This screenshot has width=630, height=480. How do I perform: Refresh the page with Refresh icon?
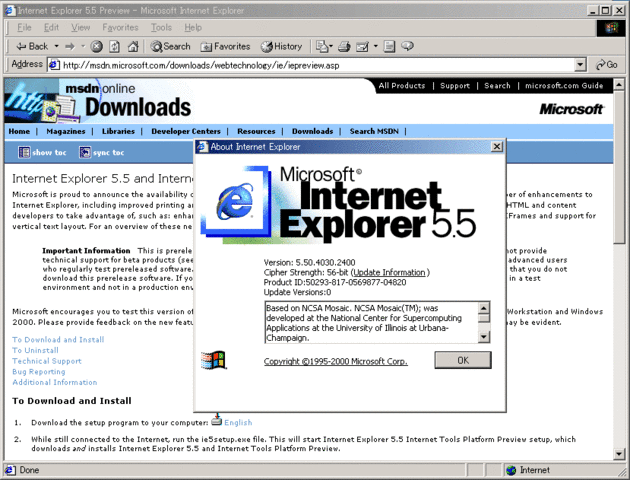pos(114,47)
